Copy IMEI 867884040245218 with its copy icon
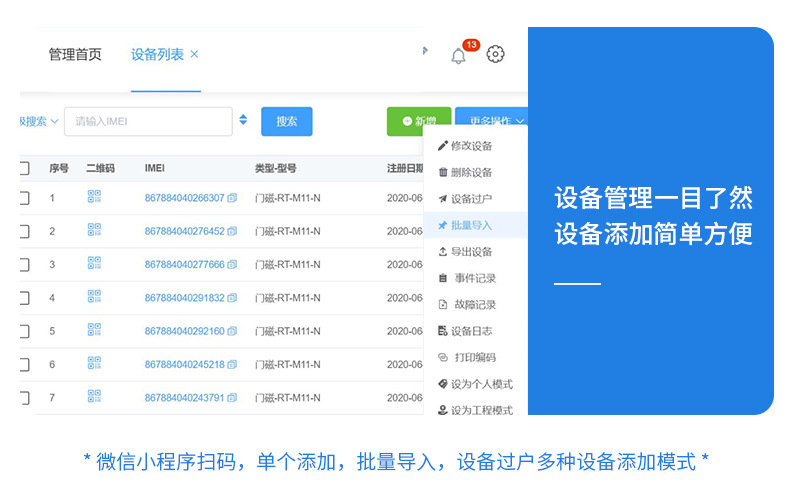The image size is (790, 485). (x=232, y=364)
